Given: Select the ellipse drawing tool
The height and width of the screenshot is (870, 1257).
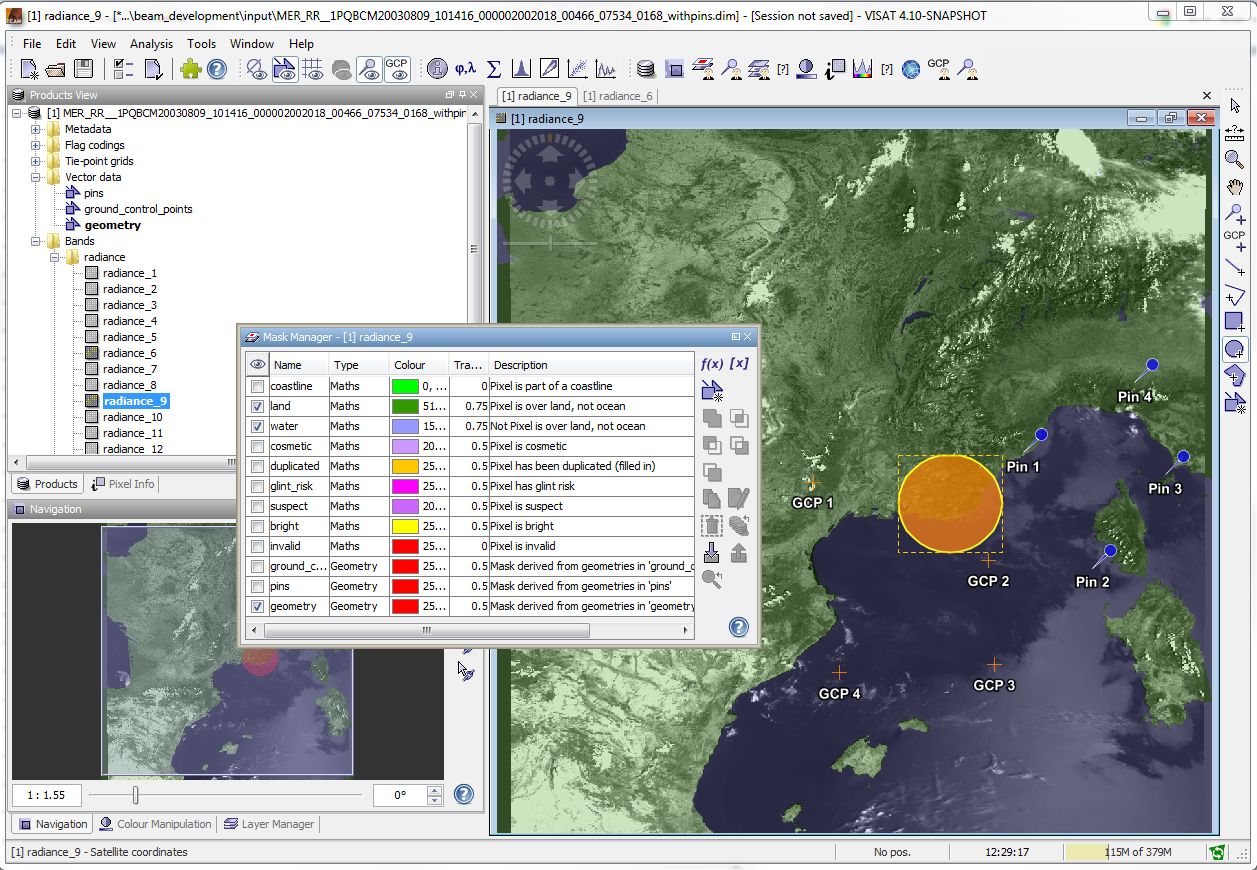Looking at the screenshot, I should coord(1235,349).
